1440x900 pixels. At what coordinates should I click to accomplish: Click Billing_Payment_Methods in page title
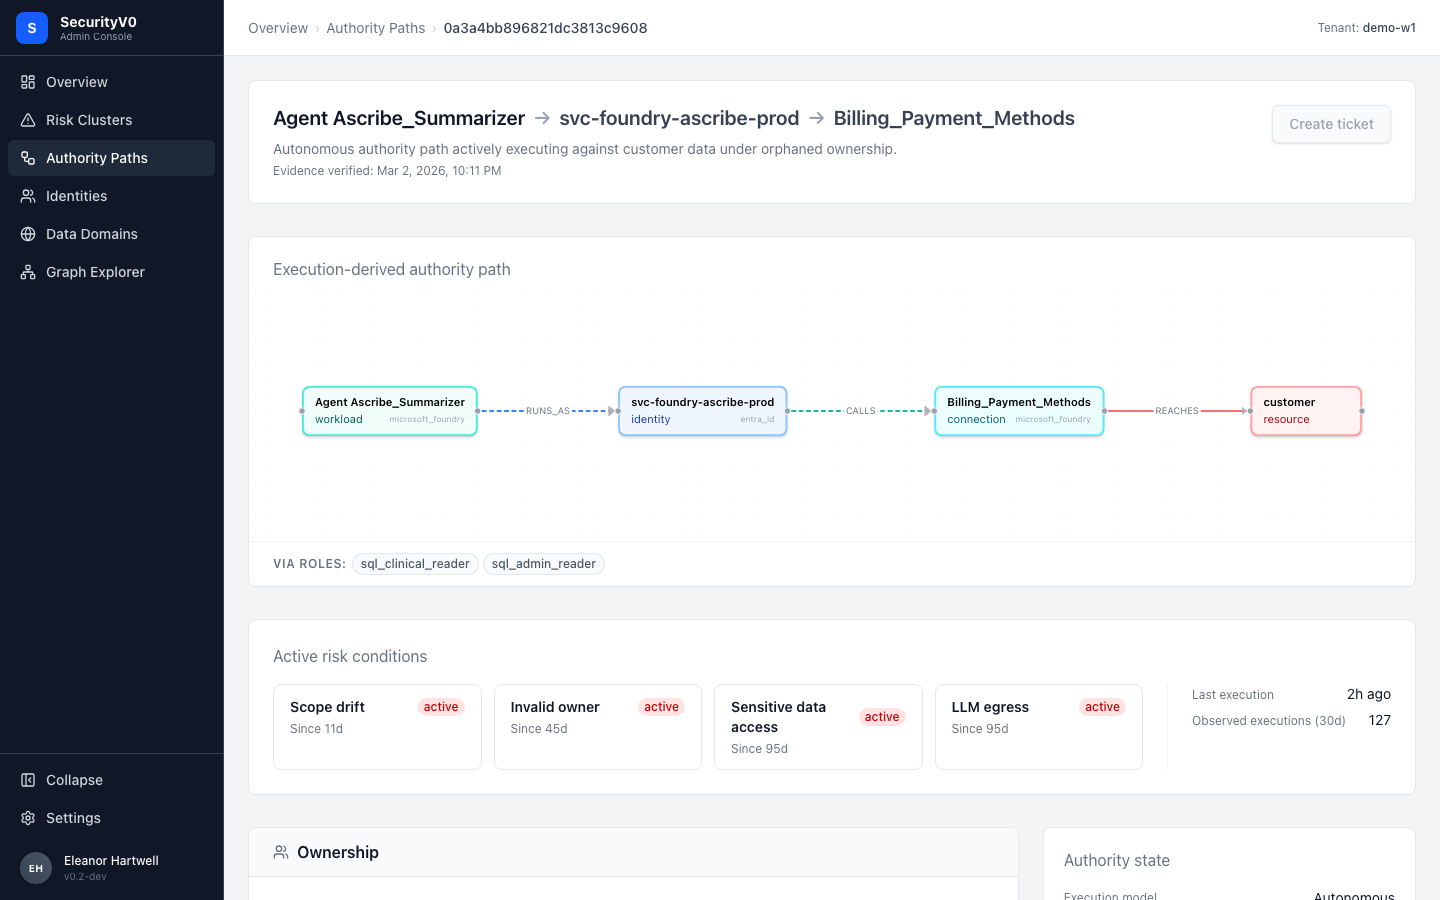click(x=954, y=118)
